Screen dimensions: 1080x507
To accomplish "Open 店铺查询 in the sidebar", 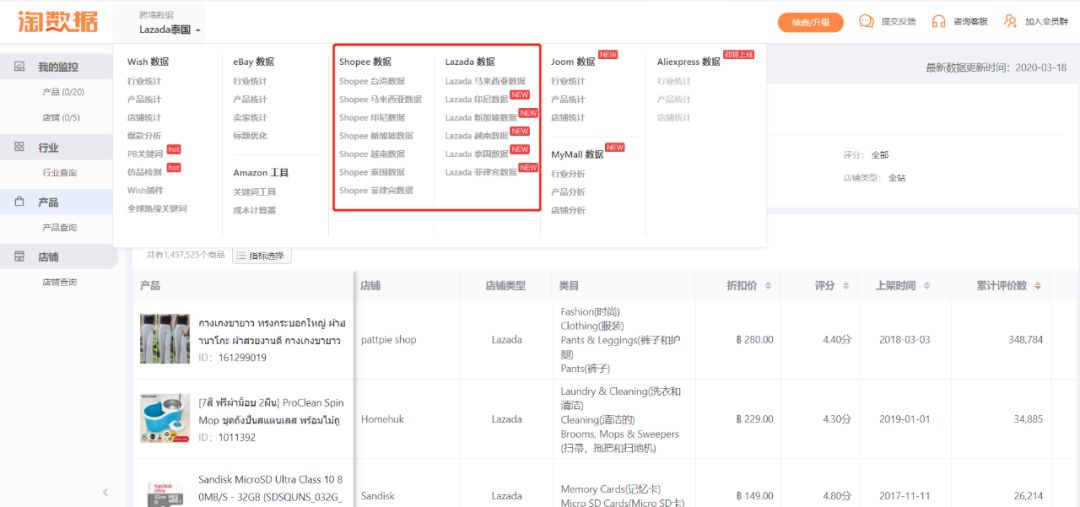I will (60, 282).
